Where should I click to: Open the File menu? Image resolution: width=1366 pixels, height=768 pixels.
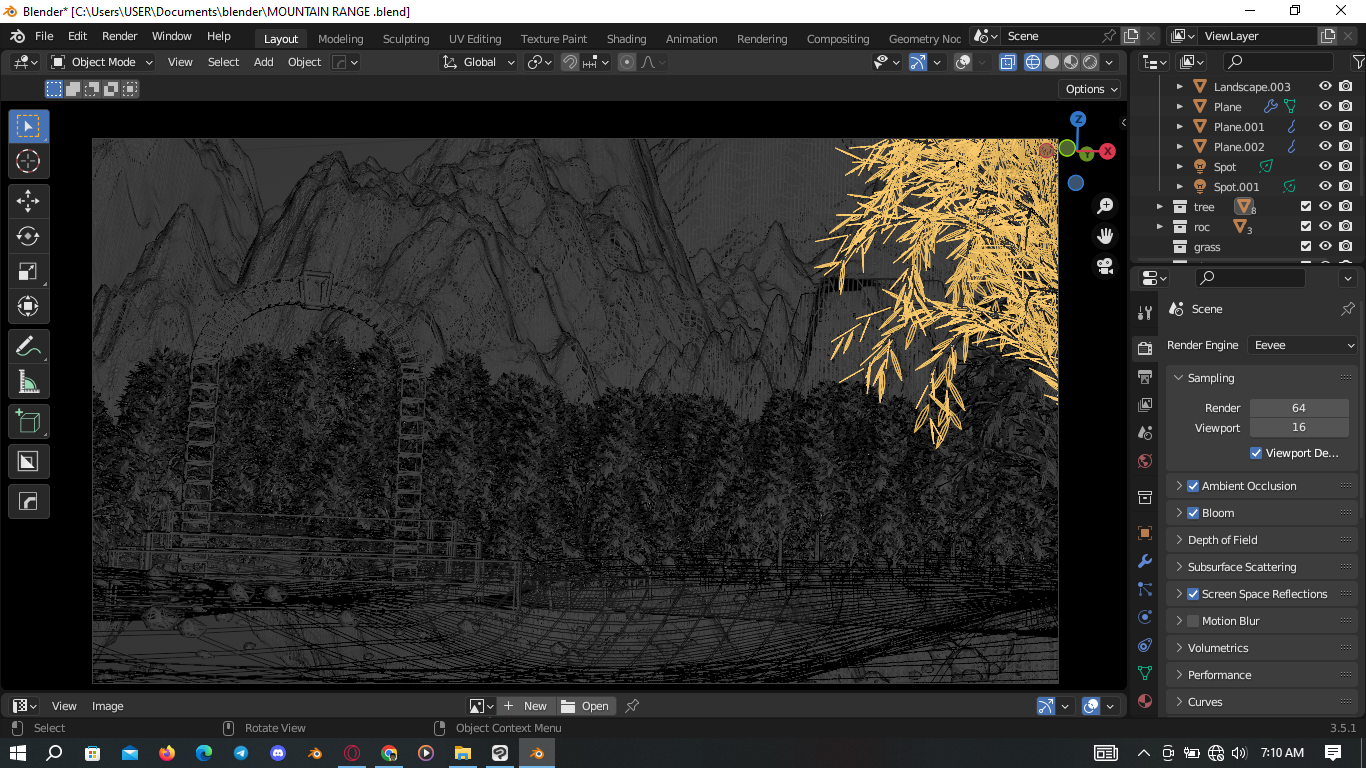44,36
